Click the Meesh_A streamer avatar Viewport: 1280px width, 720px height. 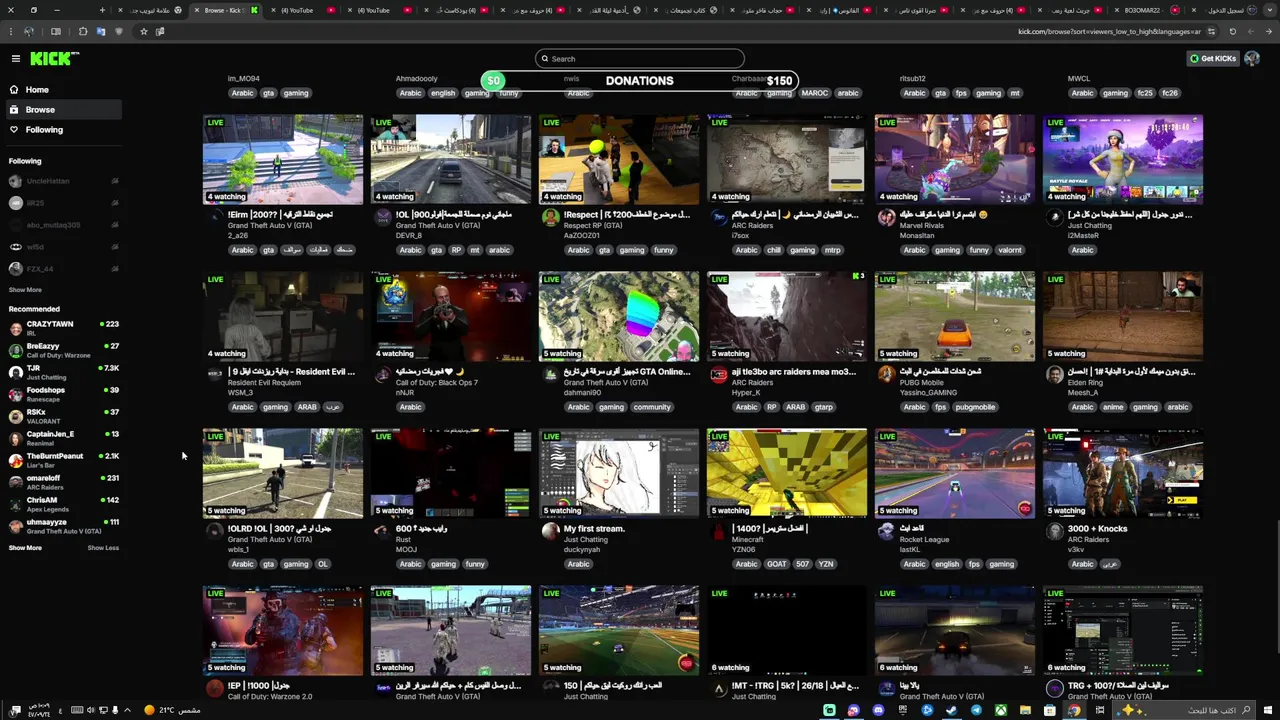coord(1054,375)
